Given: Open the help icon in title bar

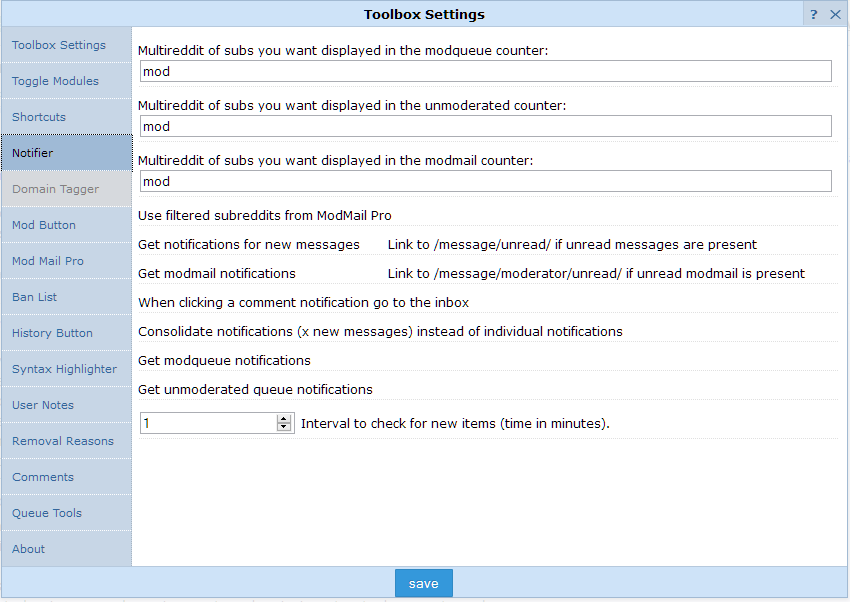Looking at the screenshot, I should coord(813,13).
